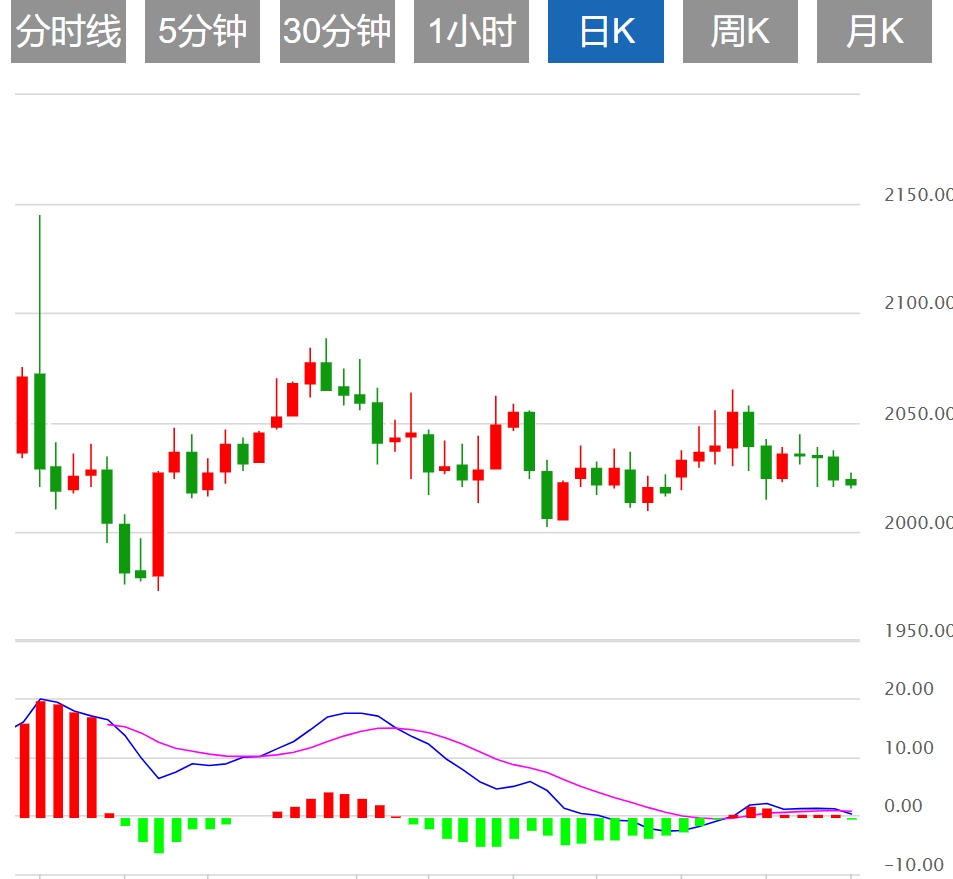Screen dimensions: 953x879
Task: Select the 5分钟 chart tab
Action: [x=202, y=33]
